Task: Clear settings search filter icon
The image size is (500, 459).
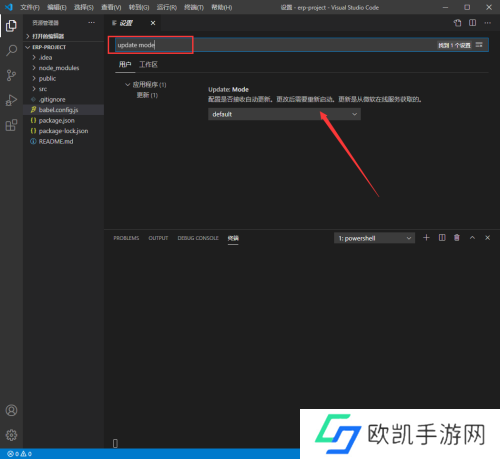Action: (479, 45)
